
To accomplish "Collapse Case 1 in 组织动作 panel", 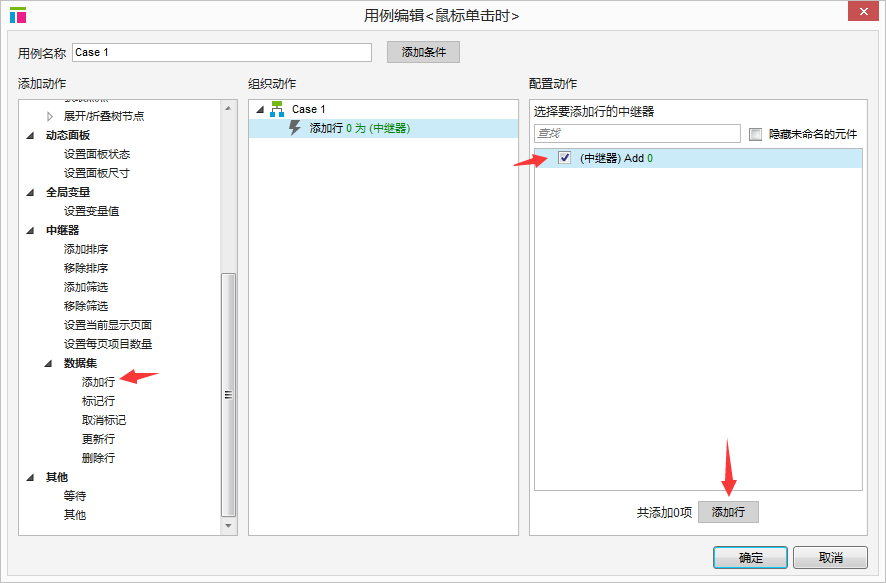I will tap(260, 110).
